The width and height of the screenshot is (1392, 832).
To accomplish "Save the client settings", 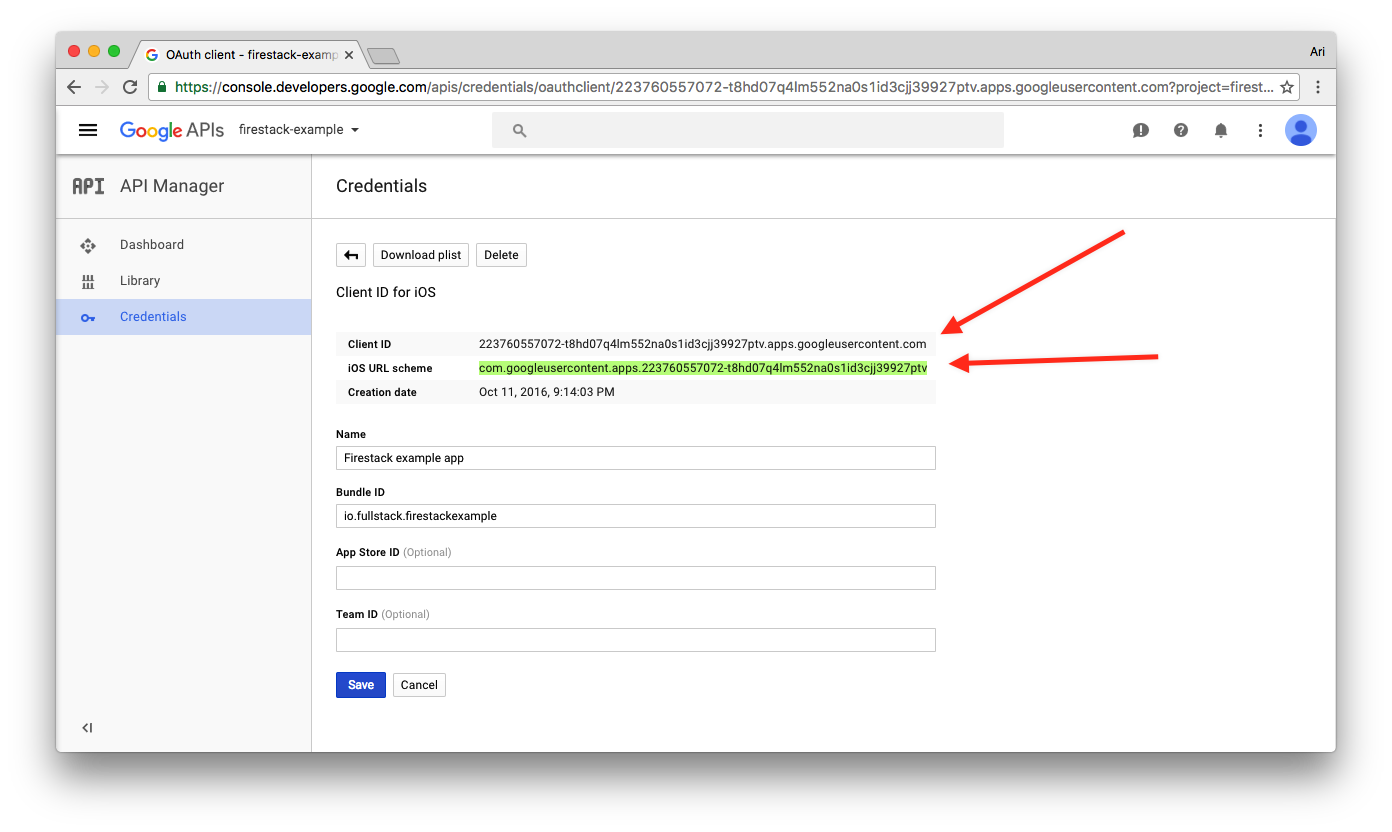I will 361,685.
